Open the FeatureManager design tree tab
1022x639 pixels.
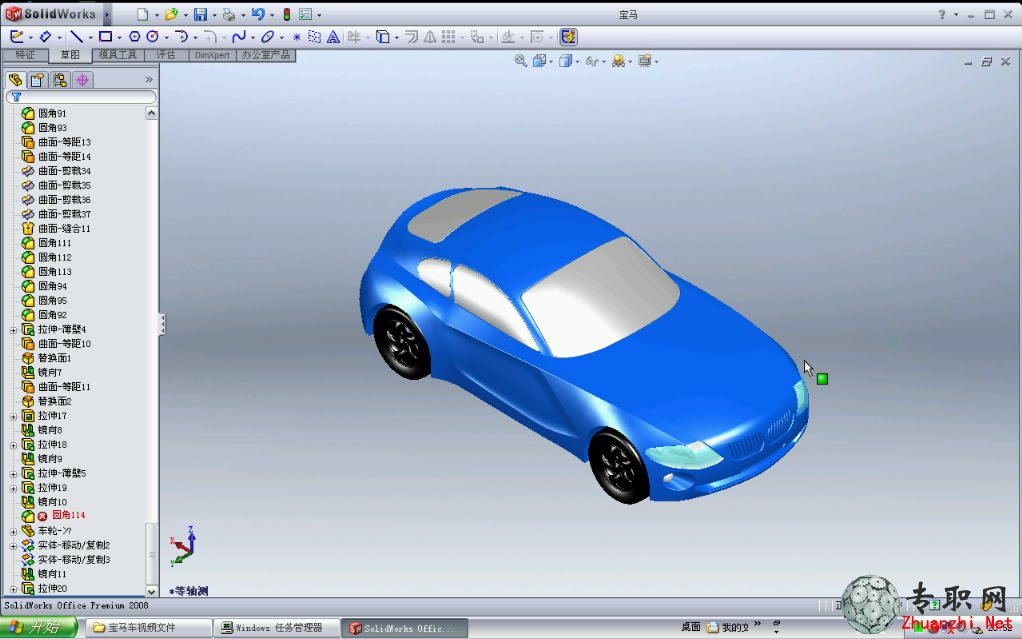16,80
